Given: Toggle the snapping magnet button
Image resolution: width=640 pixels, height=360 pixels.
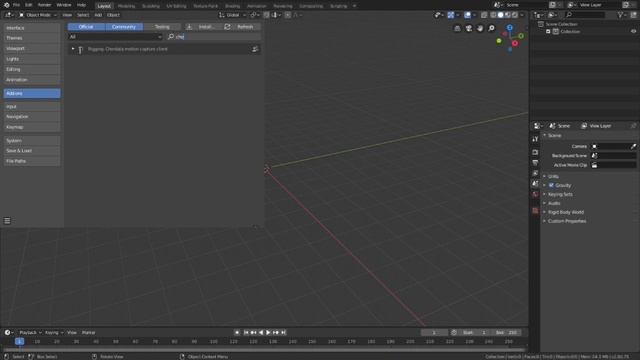Looking at the screenshot, I should point(267,15).
